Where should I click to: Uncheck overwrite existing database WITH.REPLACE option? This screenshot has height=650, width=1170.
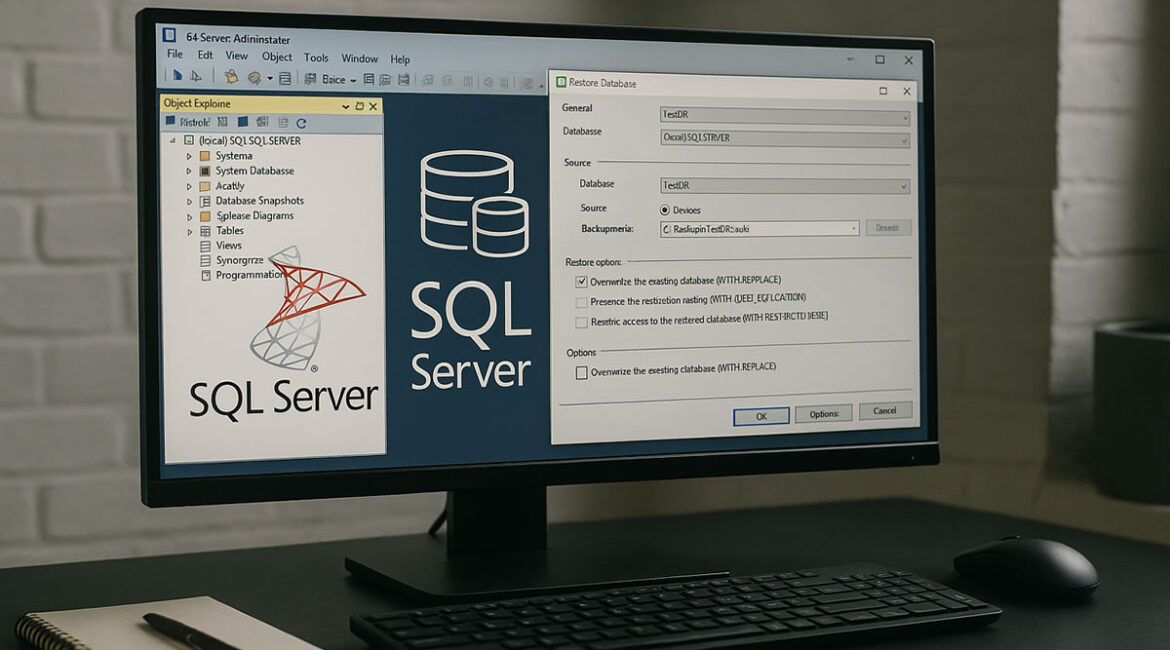point(581,281)
